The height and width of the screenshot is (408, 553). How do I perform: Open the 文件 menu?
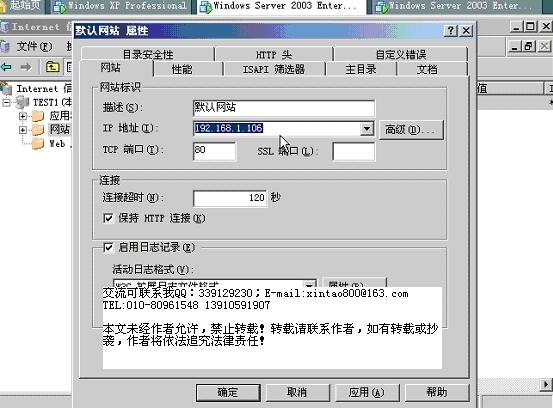(34, 46)
